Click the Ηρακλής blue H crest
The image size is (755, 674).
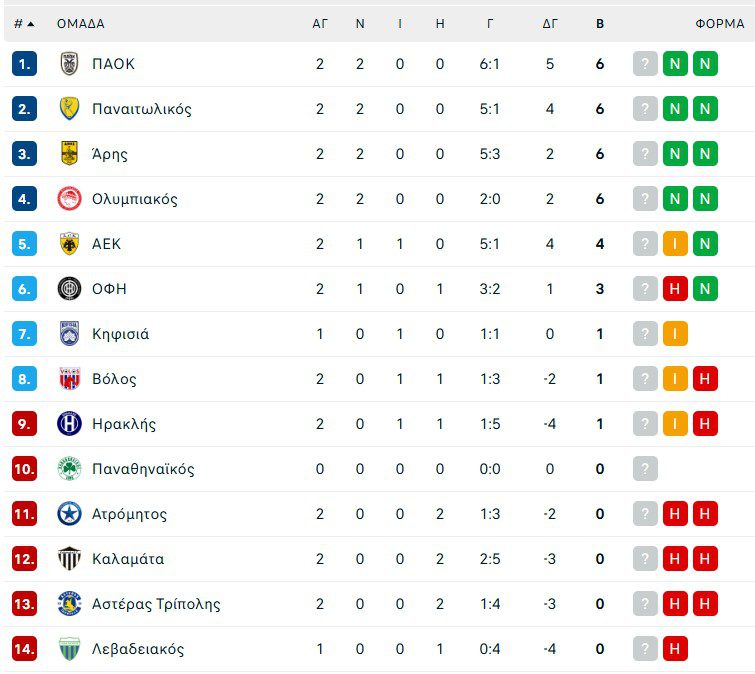click(x=69, y=424)
